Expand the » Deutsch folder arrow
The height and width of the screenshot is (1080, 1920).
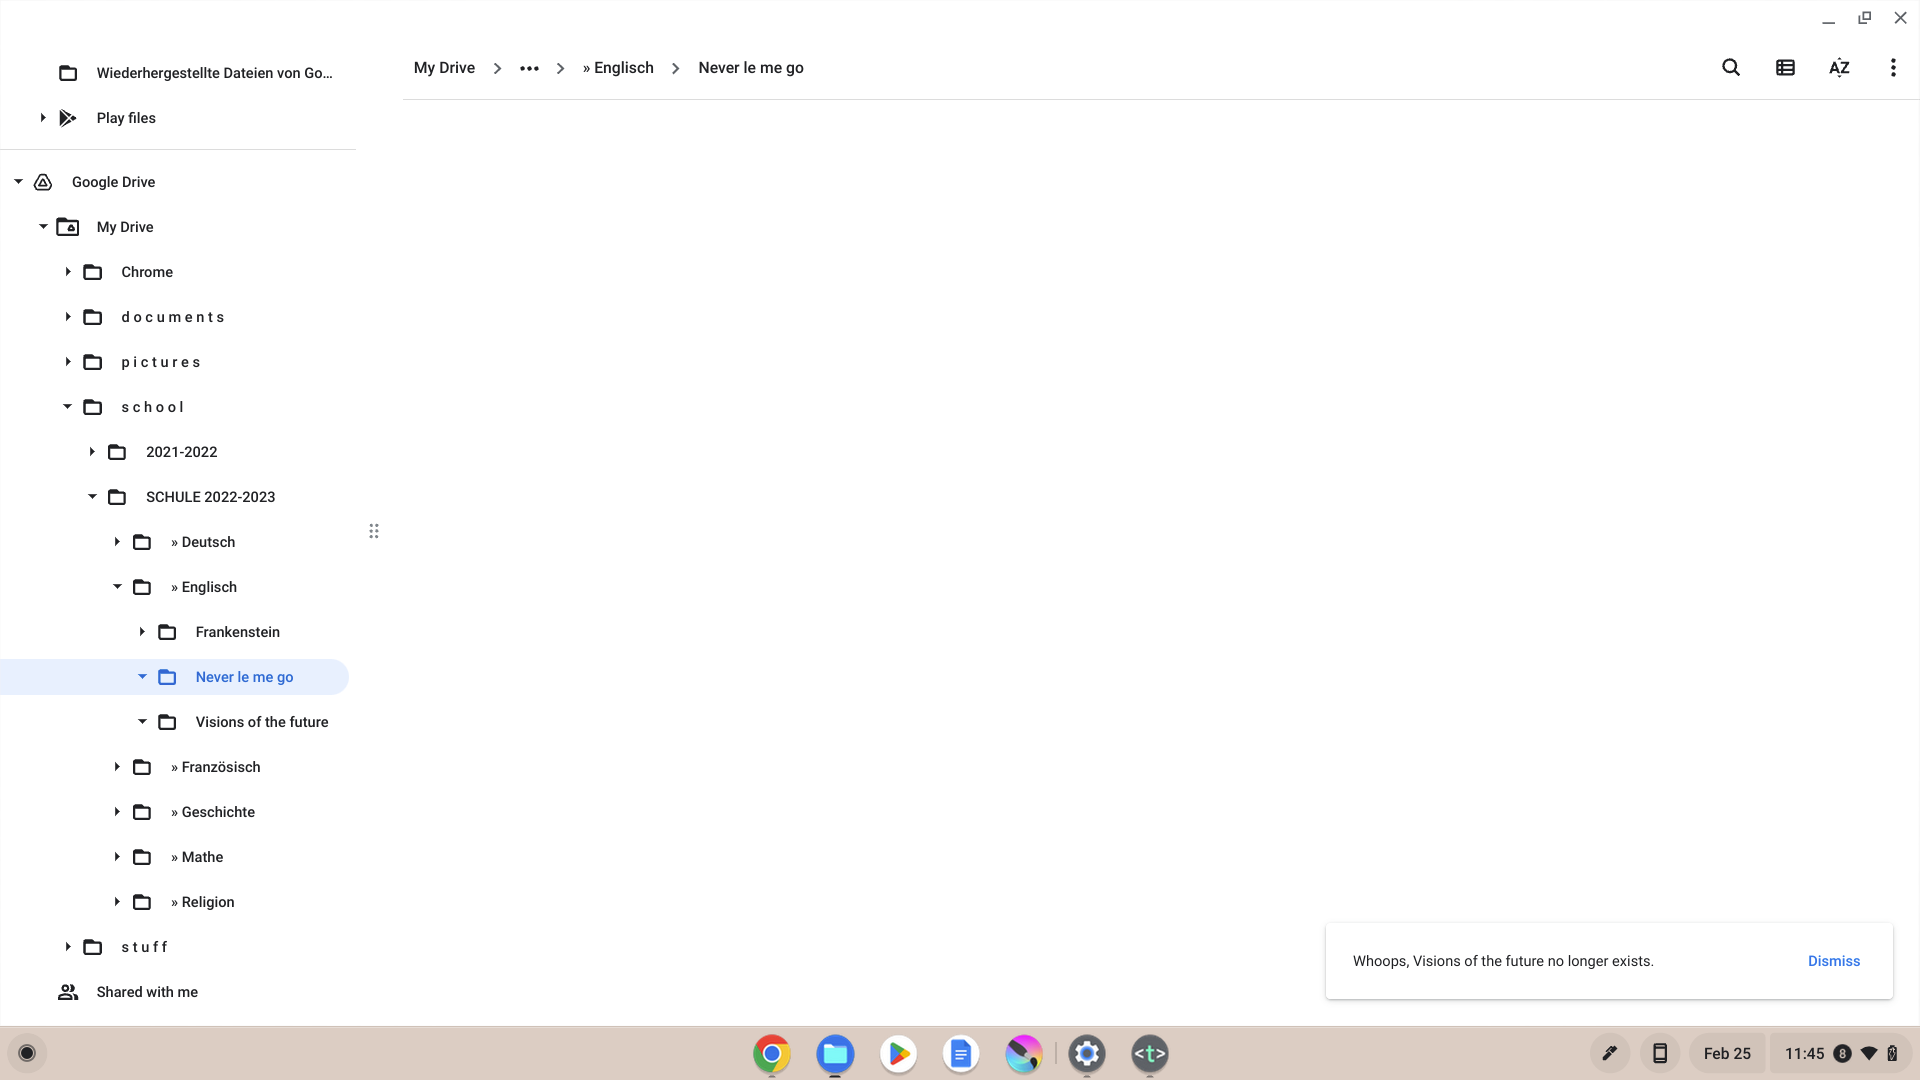[117, 542]
